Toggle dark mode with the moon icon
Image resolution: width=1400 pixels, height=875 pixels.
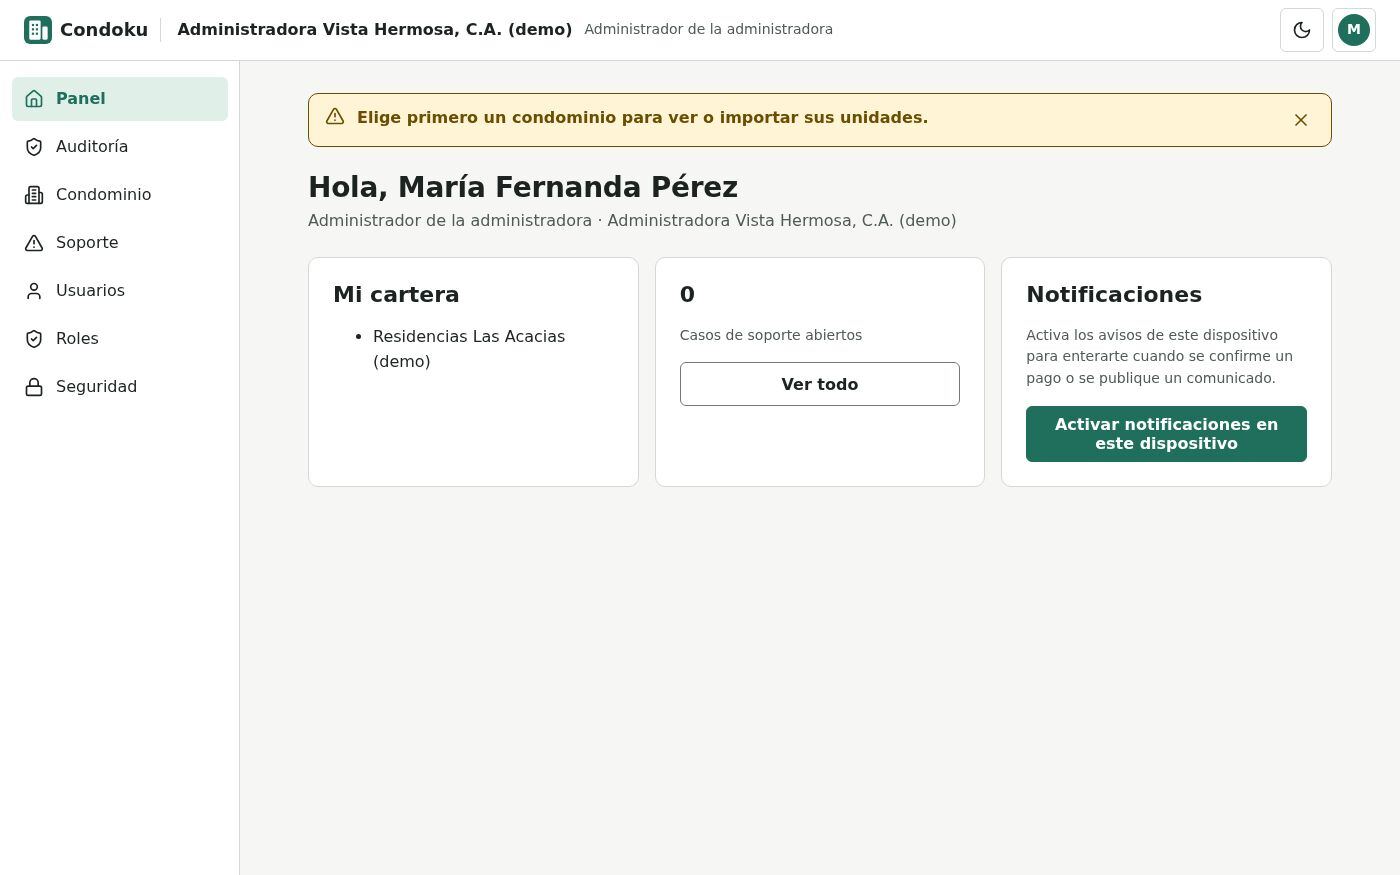click(1302, 30)
